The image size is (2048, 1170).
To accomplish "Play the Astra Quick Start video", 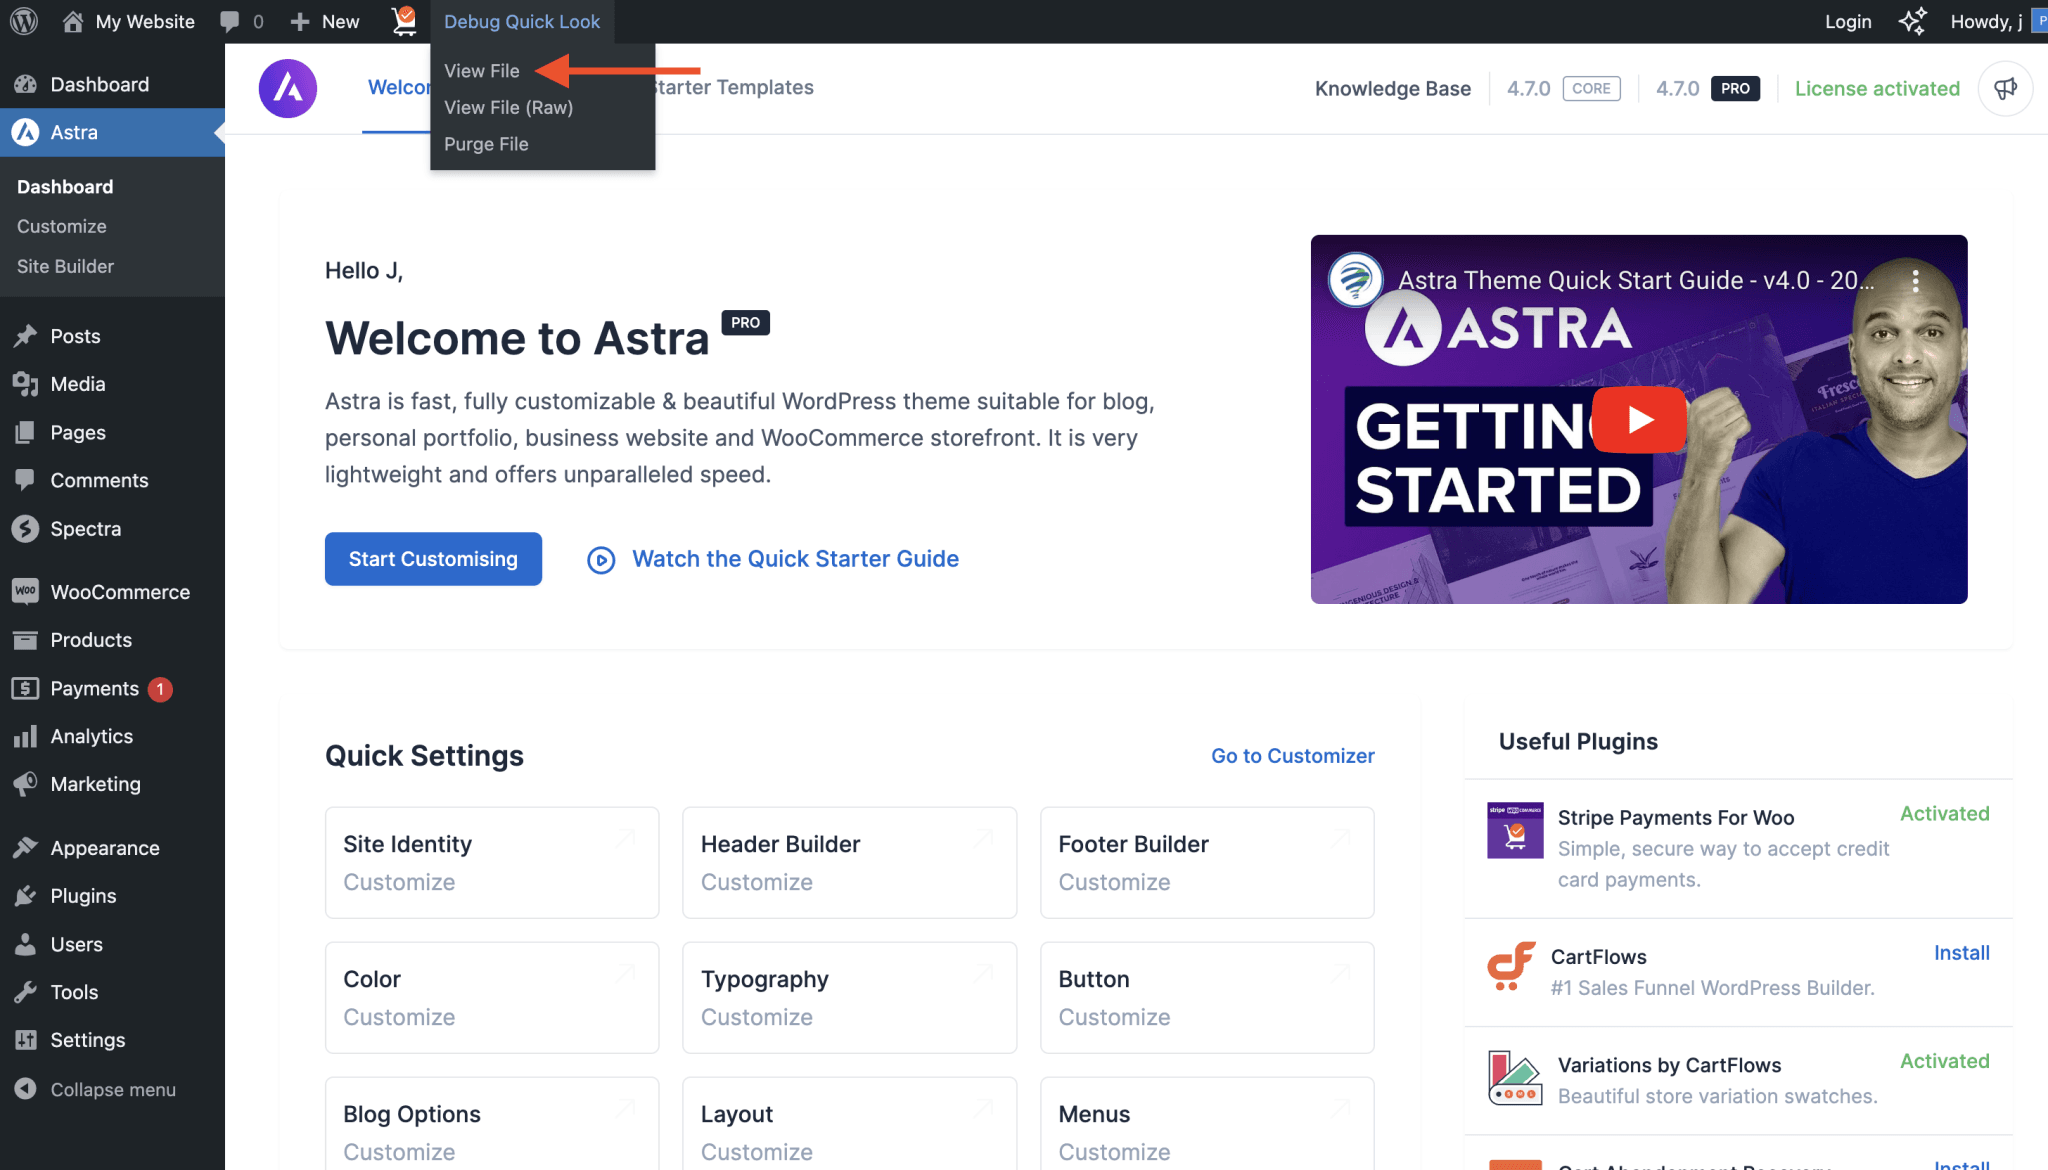I will pos(1639,419).
